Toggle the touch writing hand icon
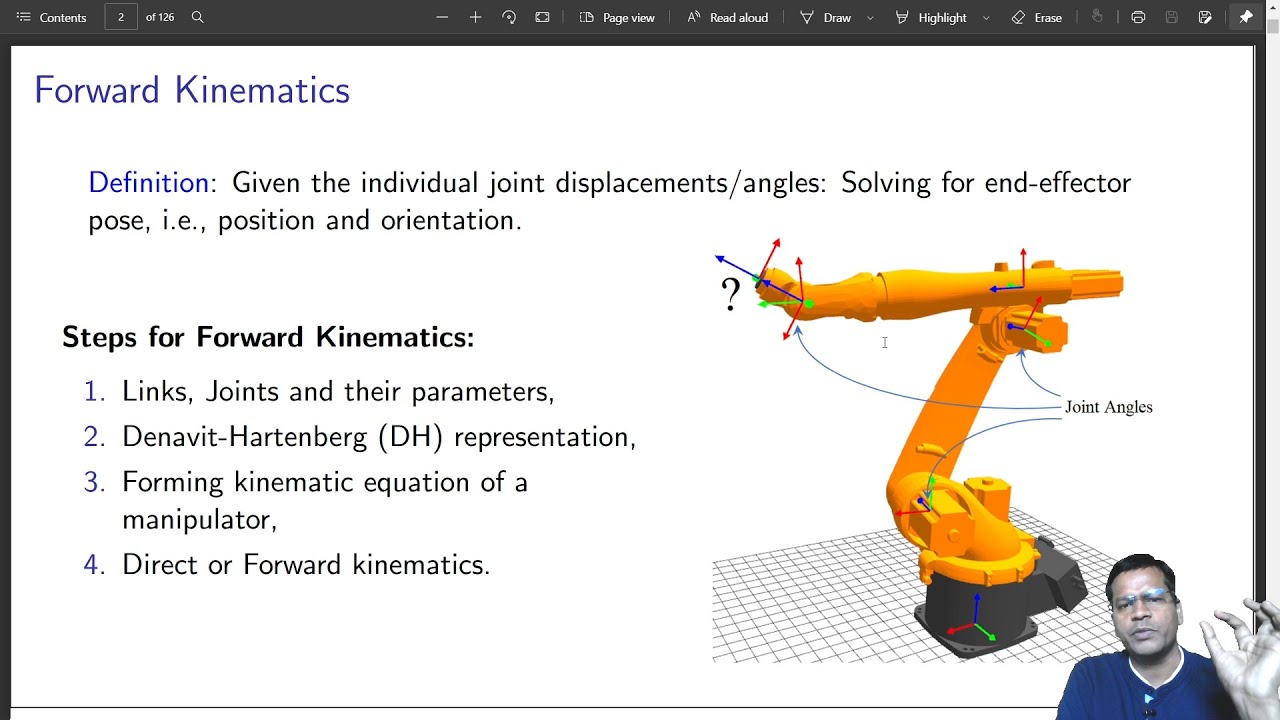Viewport: 1280px width, 720px height. pyautogui.click(x=1097, y=17)
